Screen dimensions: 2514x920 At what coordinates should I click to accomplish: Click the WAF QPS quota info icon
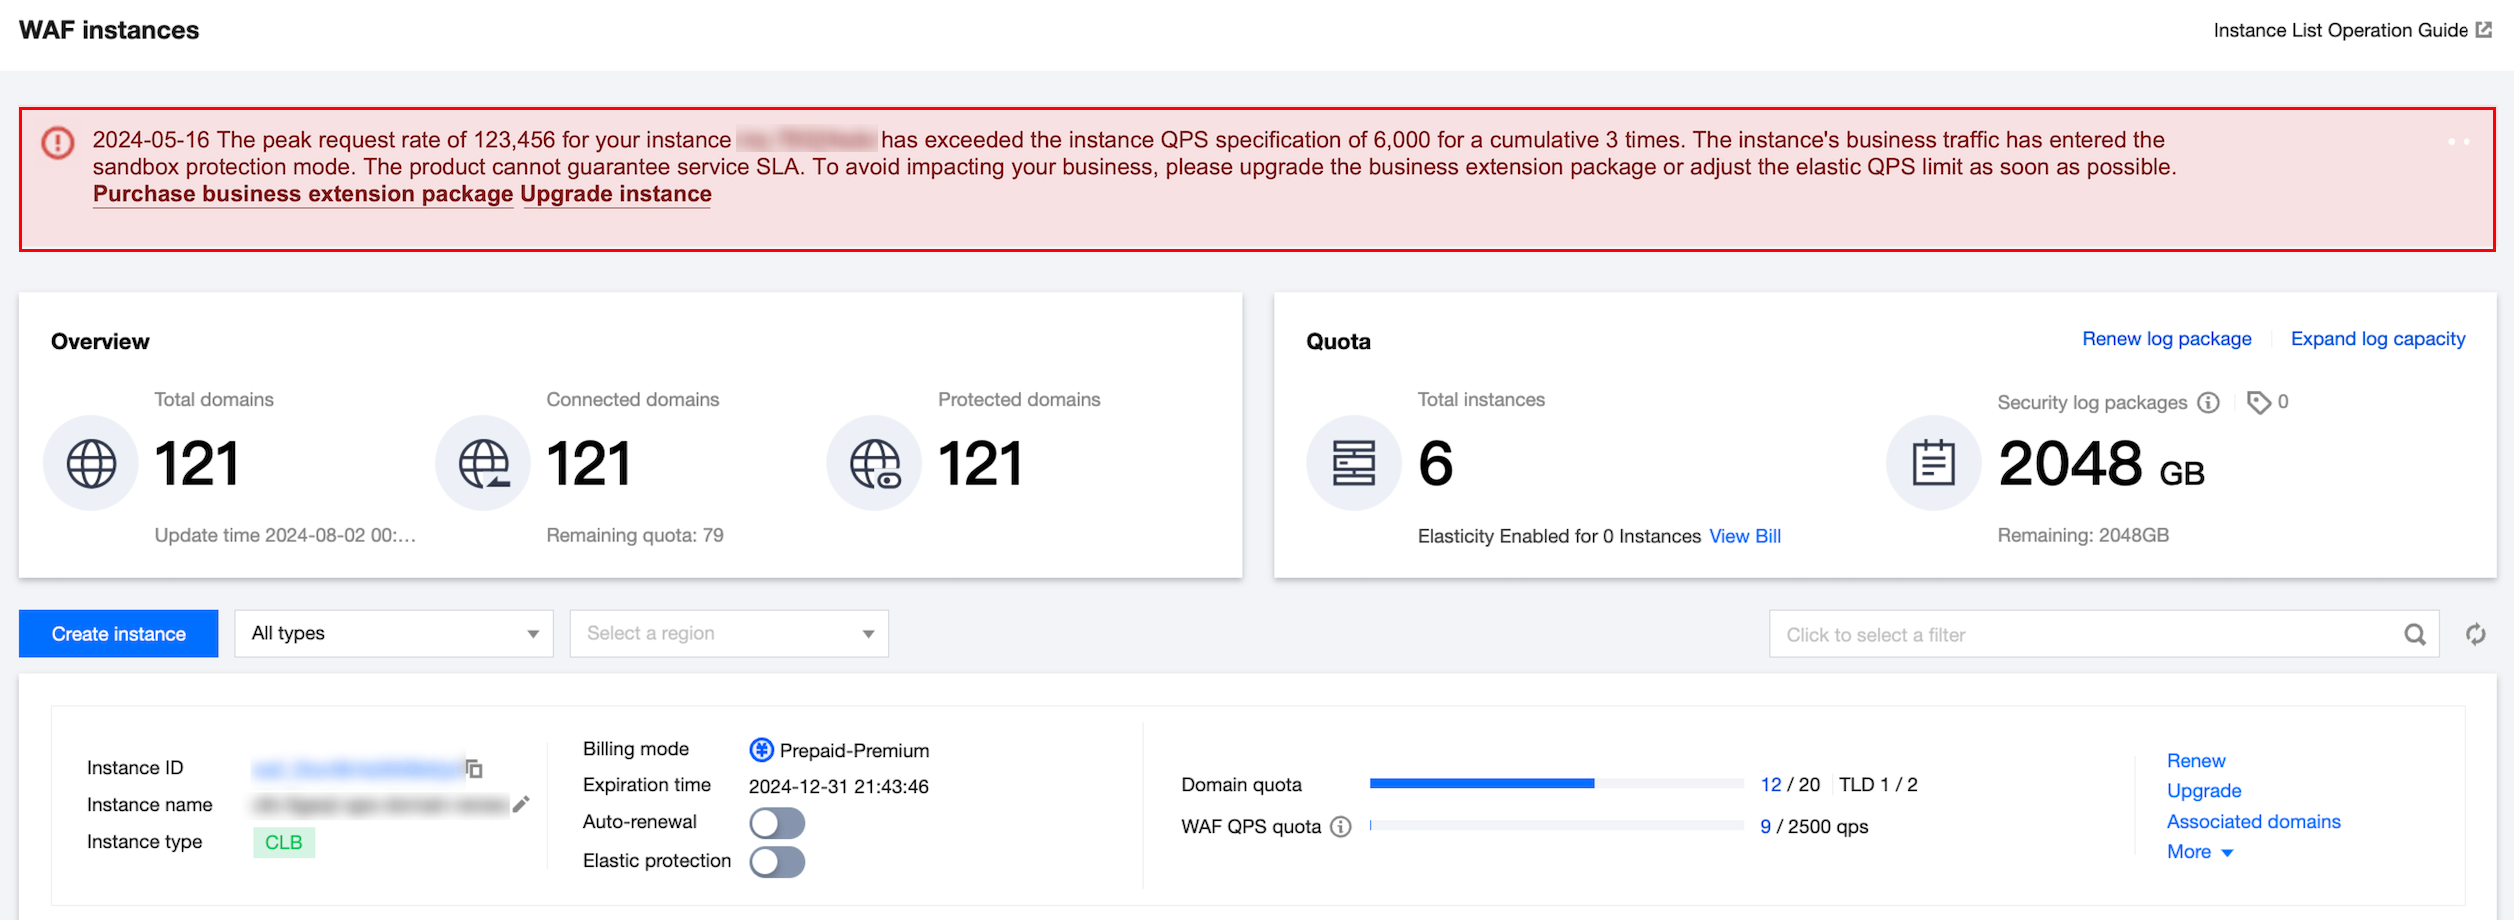(1341, 827)
